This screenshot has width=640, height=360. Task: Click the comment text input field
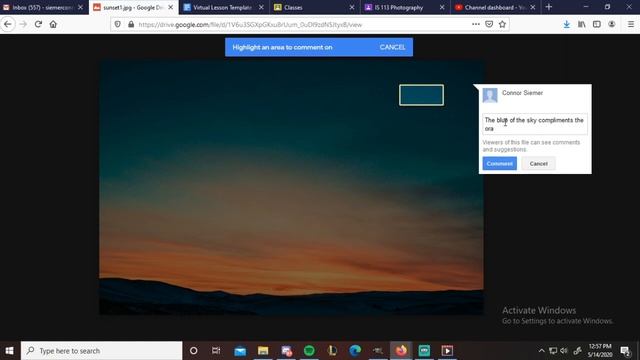(x=535, y=124)
